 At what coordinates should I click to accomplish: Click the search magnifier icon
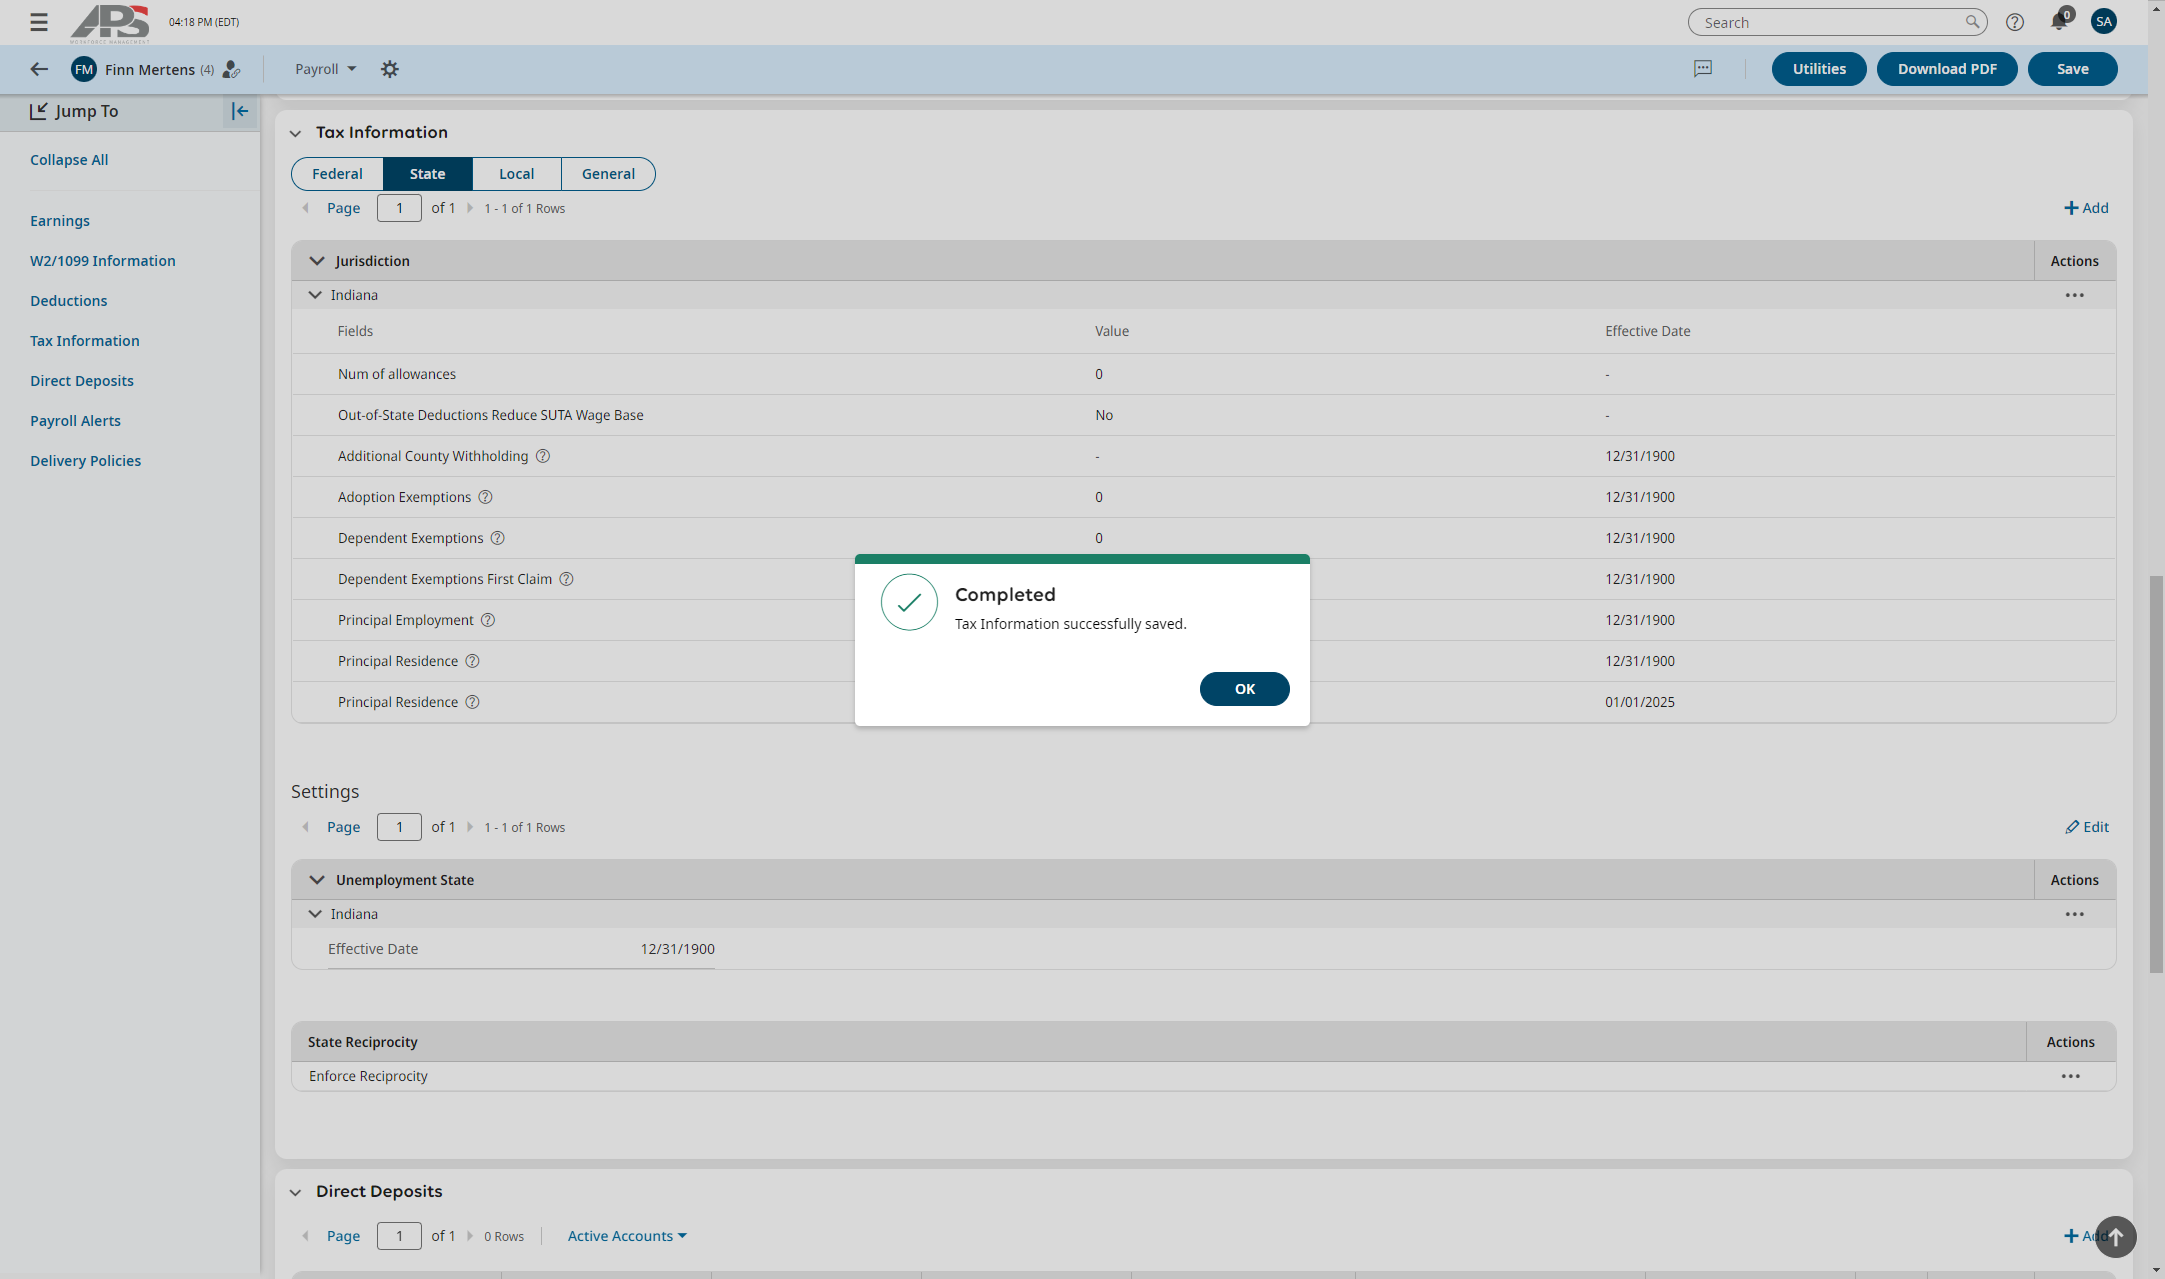pos(1972,22)
